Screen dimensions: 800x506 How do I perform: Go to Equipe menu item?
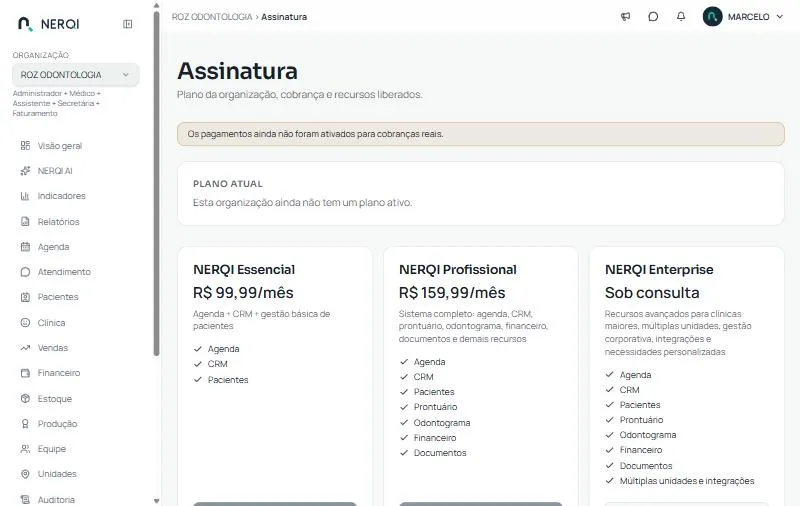tap(52, 449)
